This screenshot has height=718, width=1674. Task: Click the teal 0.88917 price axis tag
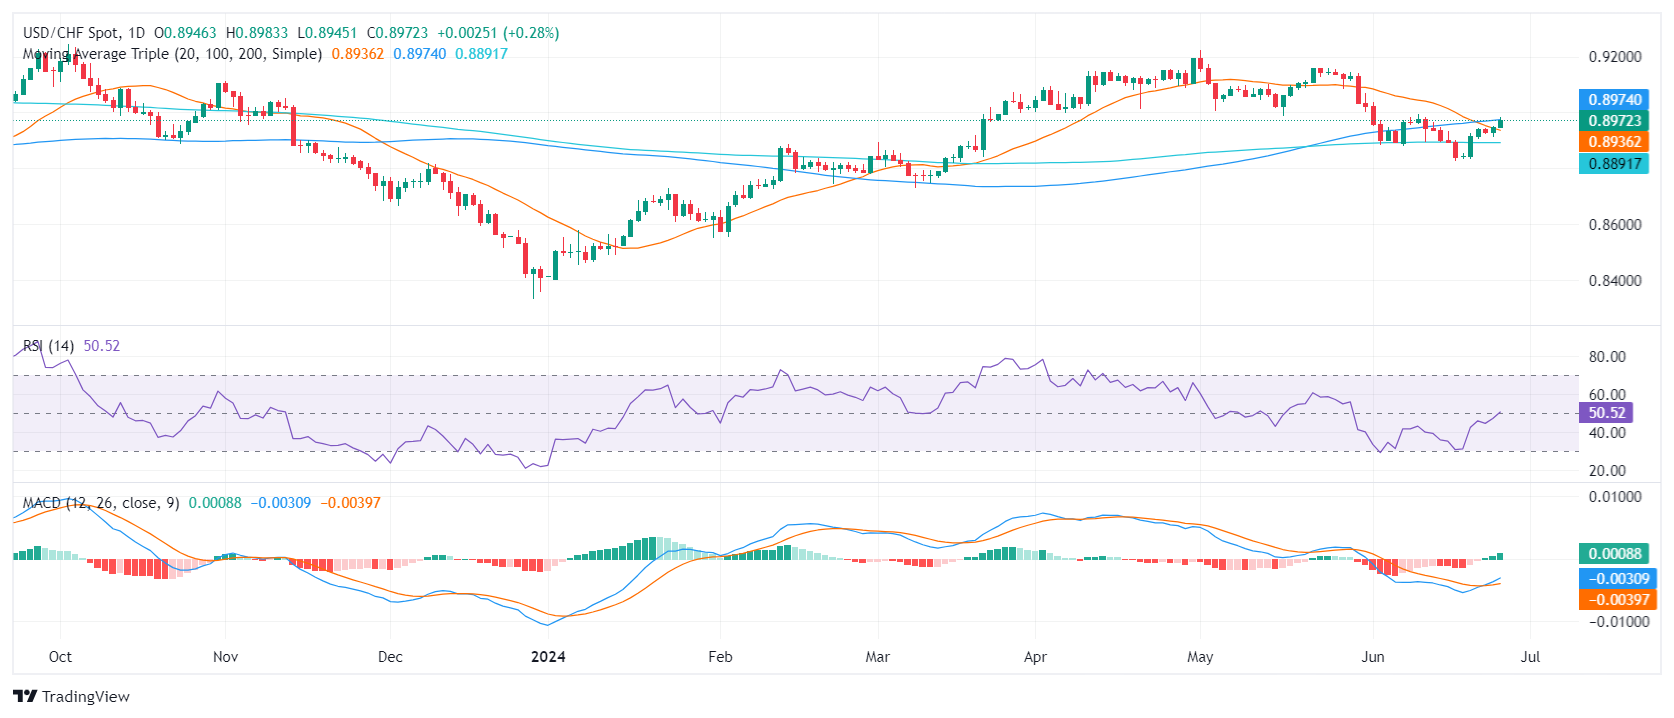click(x=1615, y=163)
